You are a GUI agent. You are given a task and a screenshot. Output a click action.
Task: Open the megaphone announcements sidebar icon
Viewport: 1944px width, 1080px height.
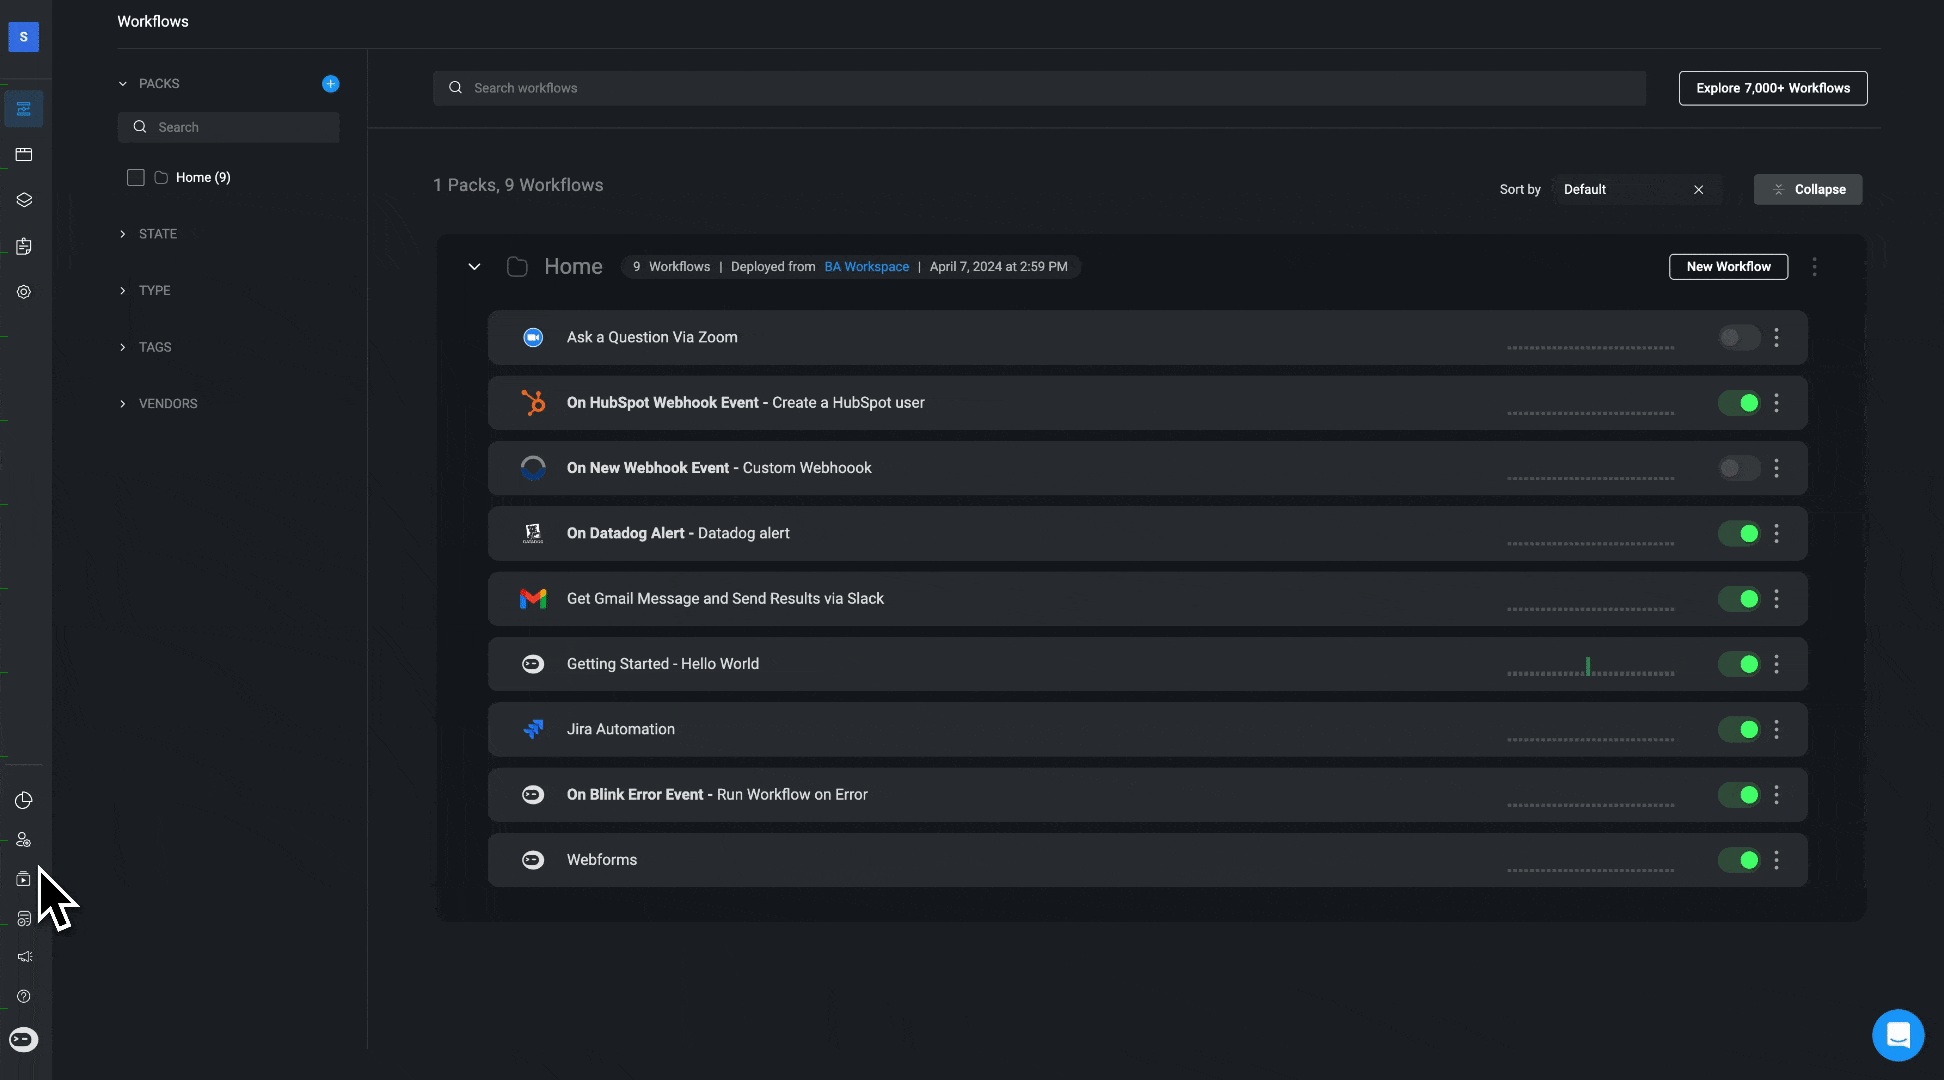(x=24, y=957)
